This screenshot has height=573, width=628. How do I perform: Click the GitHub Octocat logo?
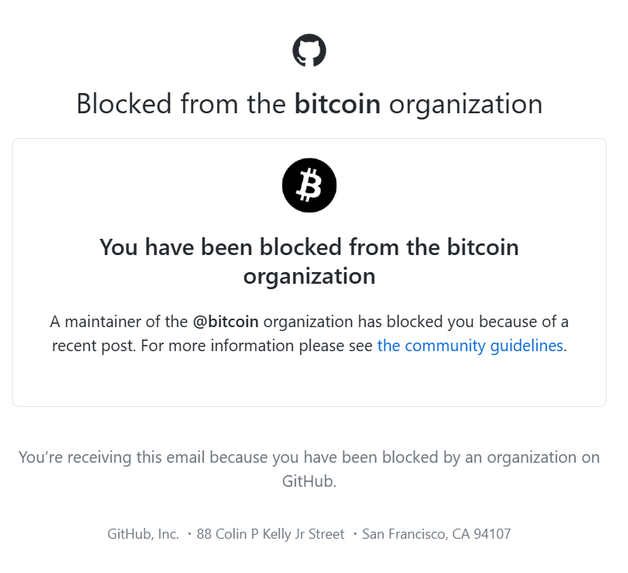tap(309, 50)
